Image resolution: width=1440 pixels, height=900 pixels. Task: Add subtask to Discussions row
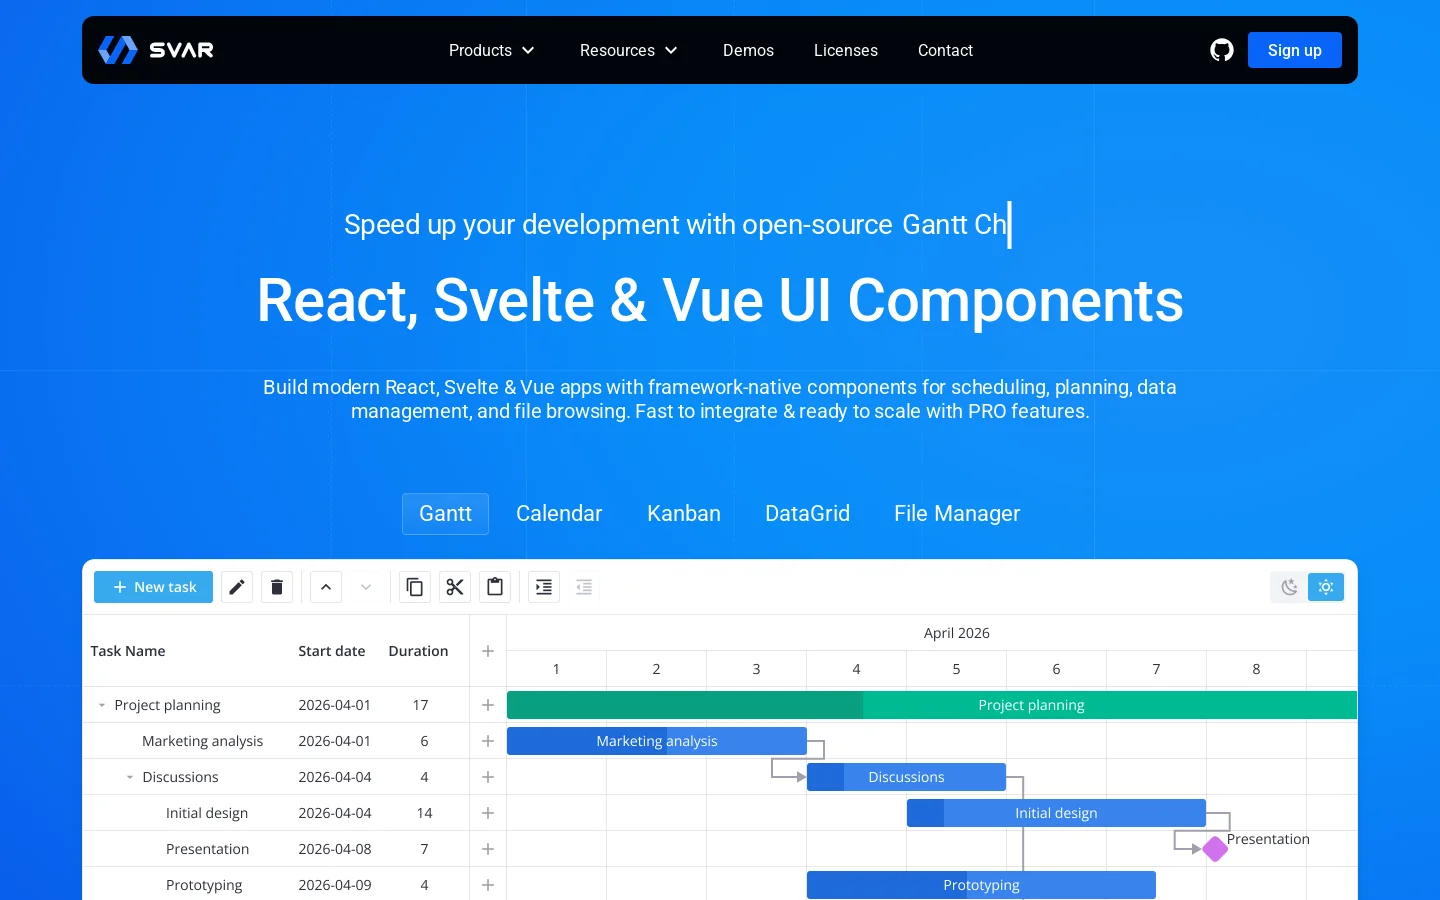point(488,777)
